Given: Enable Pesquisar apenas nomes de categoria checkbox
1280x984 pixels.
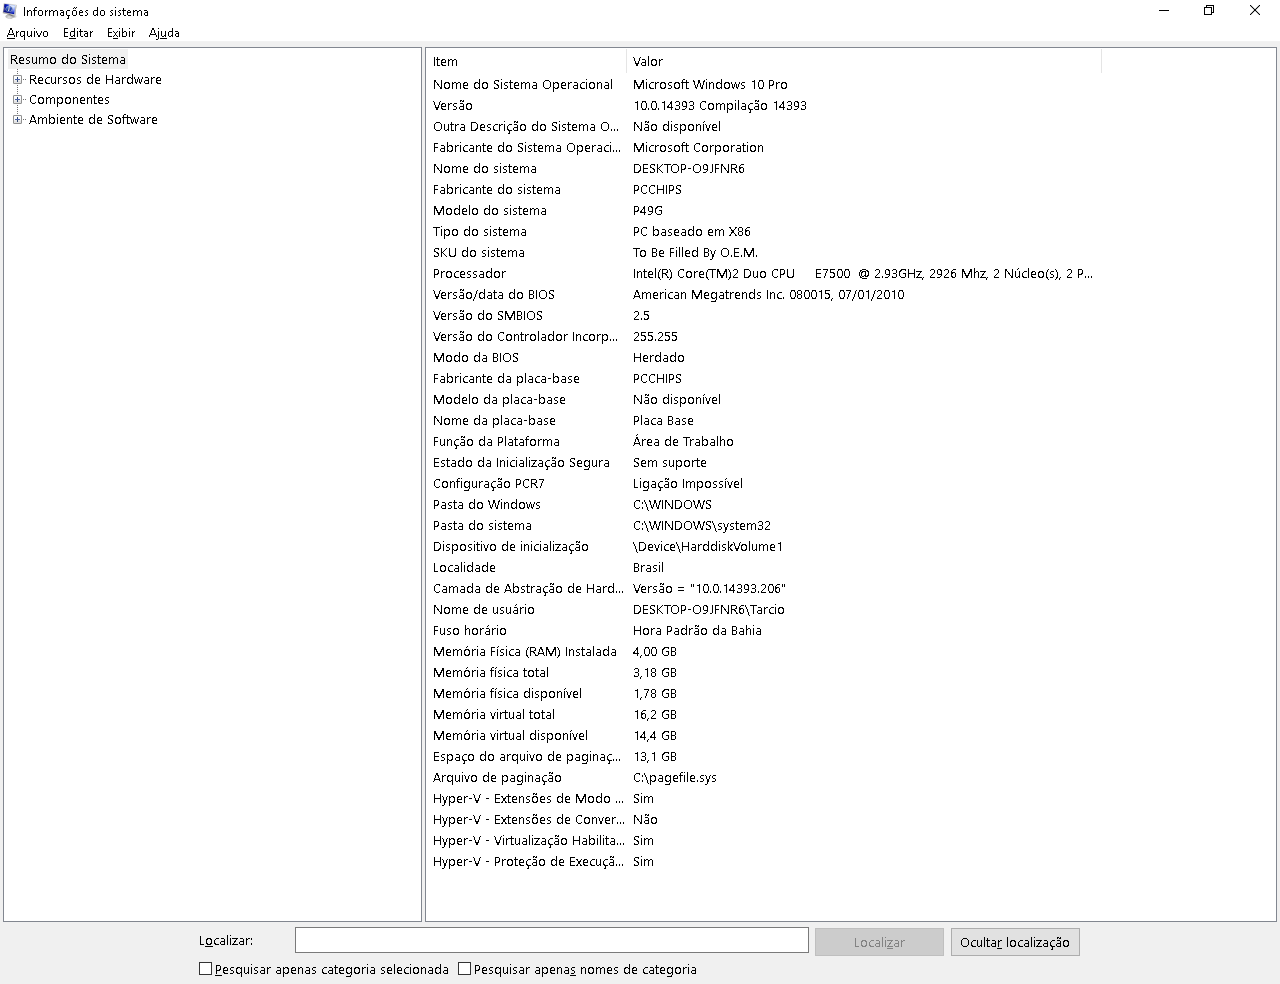Looking at the screenshot, I should (x=465, y=969).
